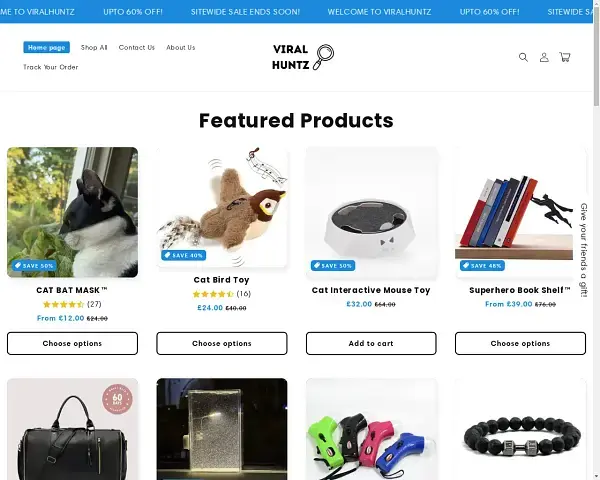Open the Give your friends a gift tab

584,250
